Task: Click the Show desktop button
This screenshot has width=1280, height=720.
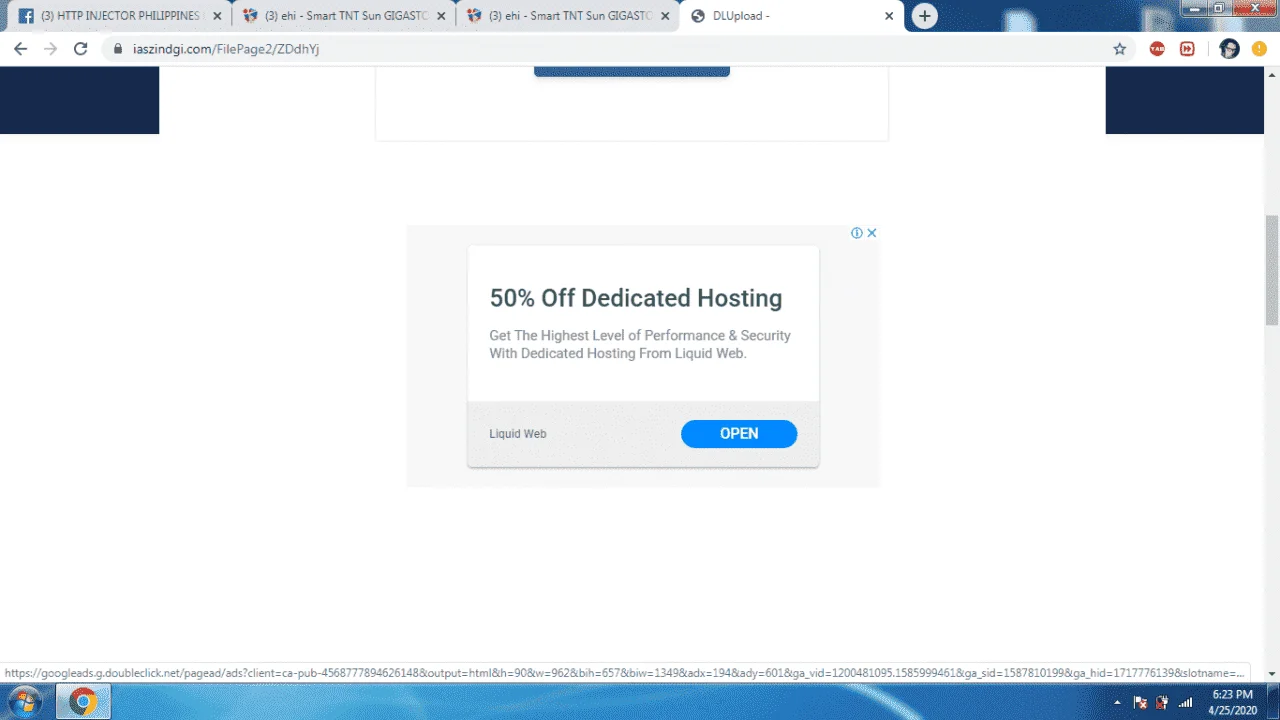Action: tap(1272, 702)
